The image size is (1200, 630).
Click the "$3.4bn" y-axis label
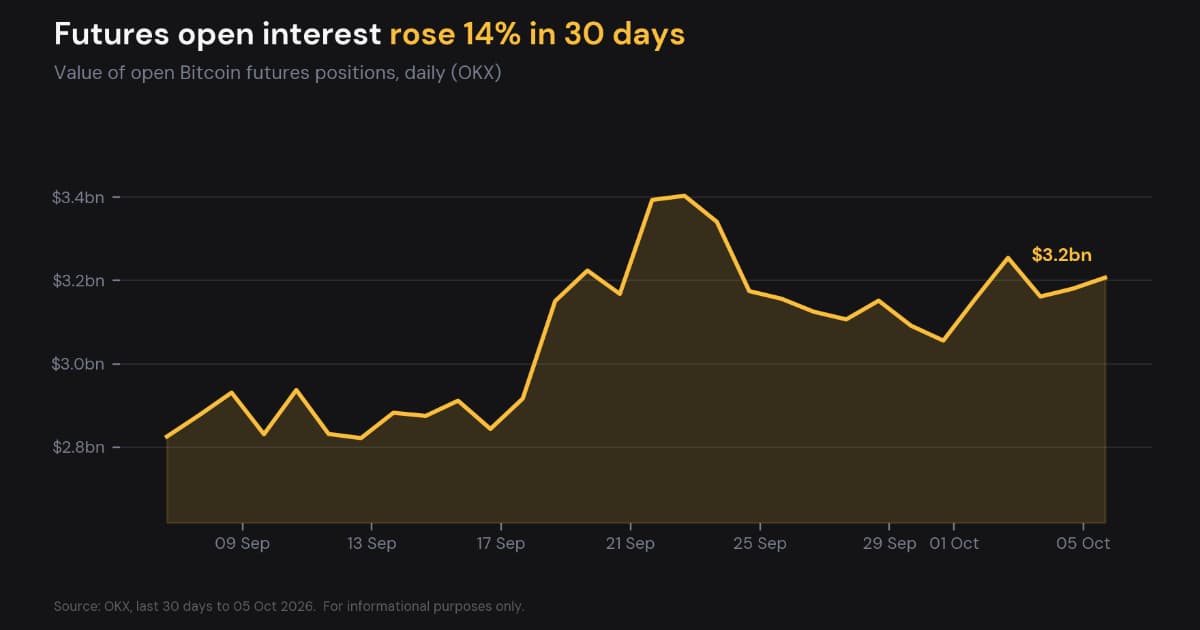pyautogui.click(x=79, y=197)
